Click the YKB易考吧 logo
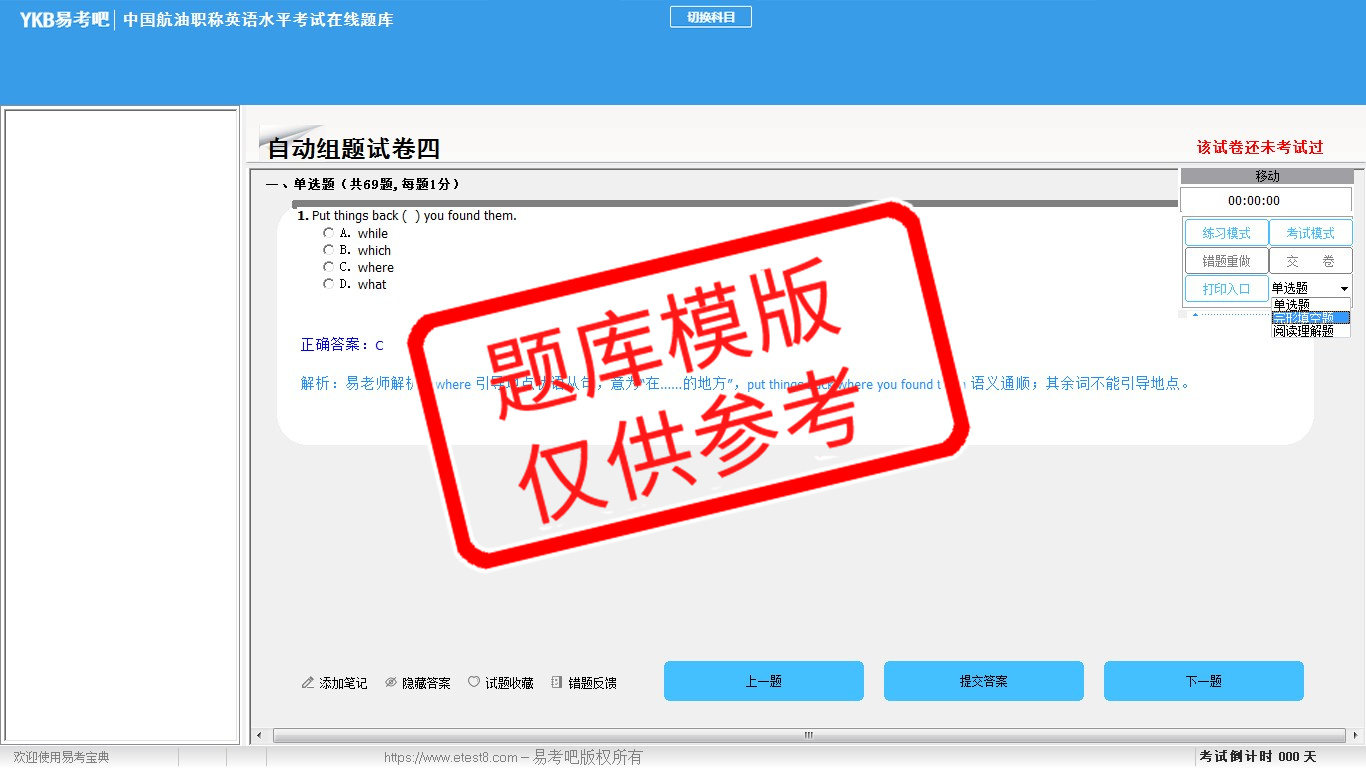The height and width of the screenshot is (768, 1366). click(64, 19)
